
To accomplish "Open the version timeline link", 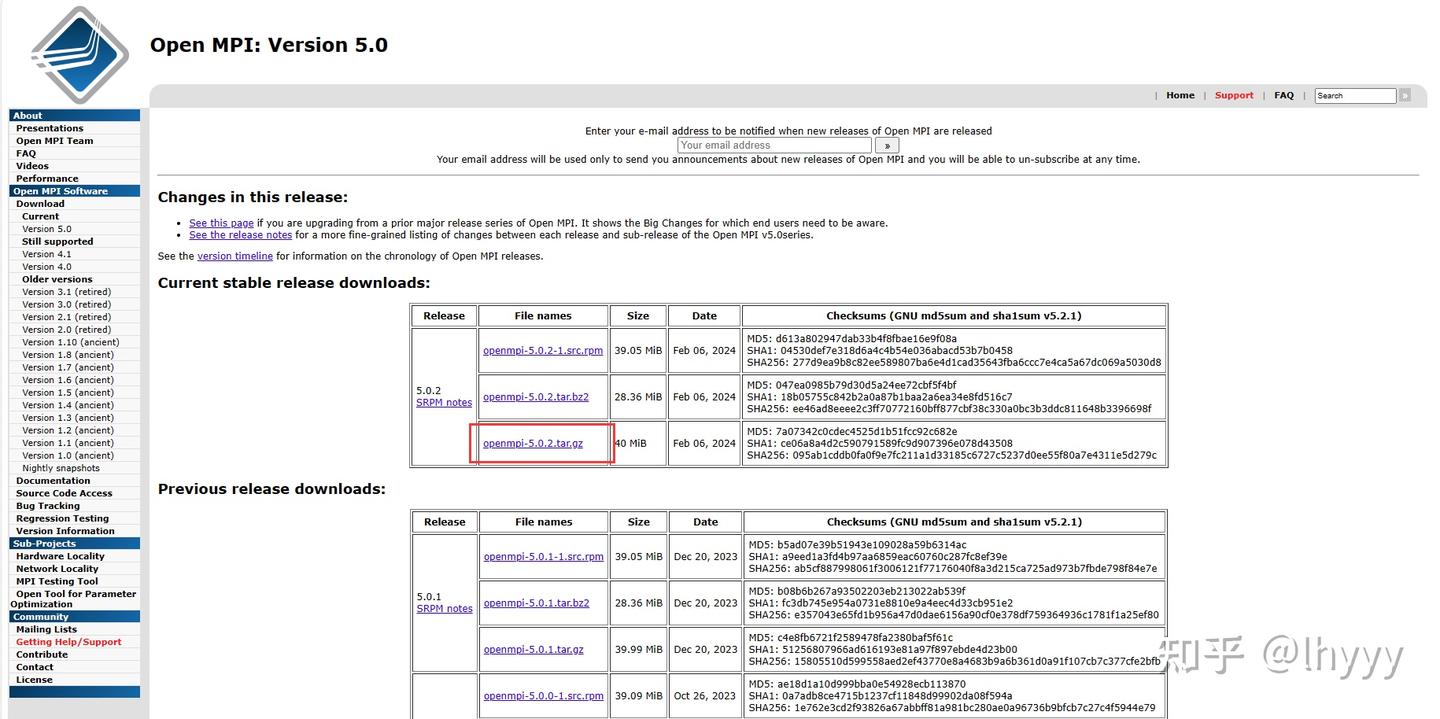I will pos(235,256).
